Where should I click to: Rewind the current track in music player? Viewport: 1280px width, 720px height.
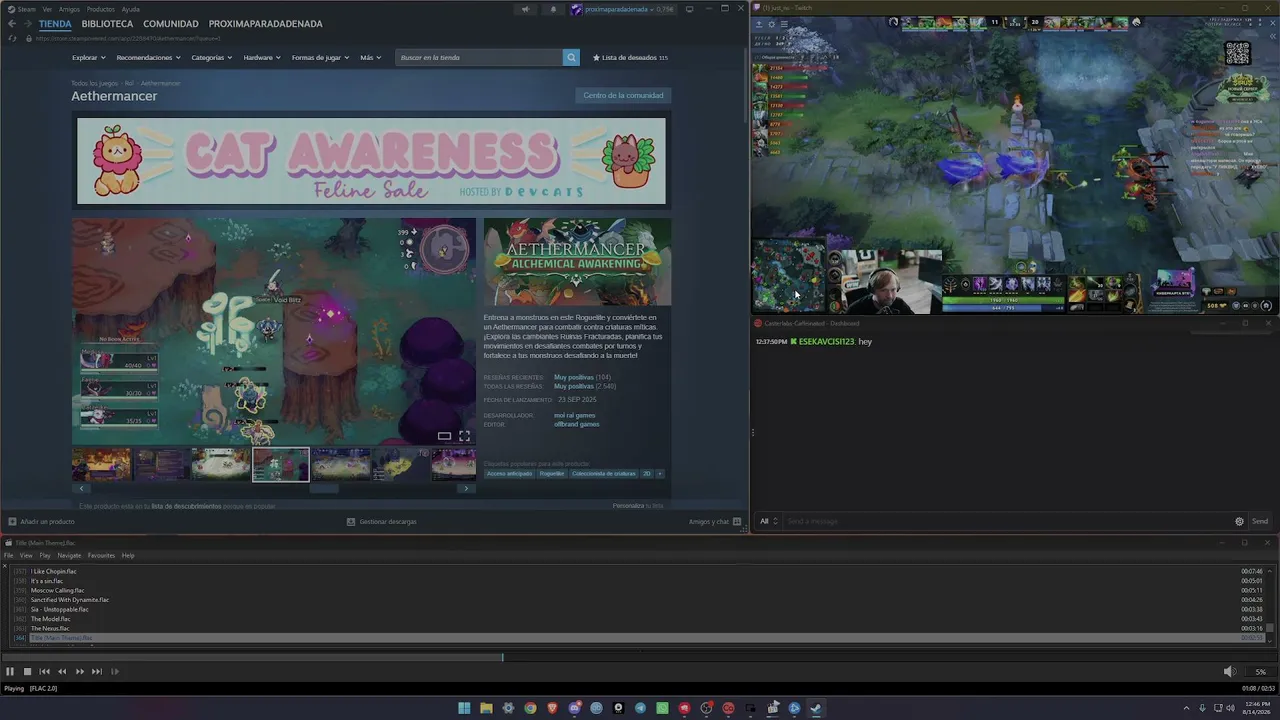coord(62,672)
